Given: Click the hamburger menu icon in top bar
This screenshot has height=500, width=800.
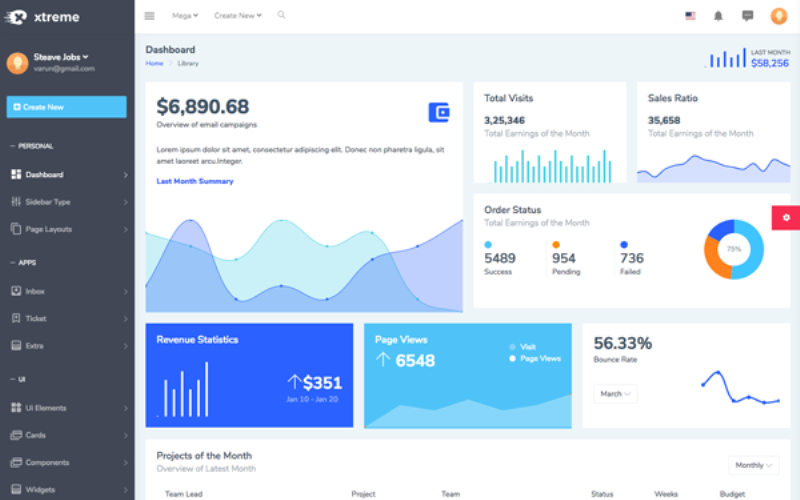Looking at the screenshot, I should [150, 16].
